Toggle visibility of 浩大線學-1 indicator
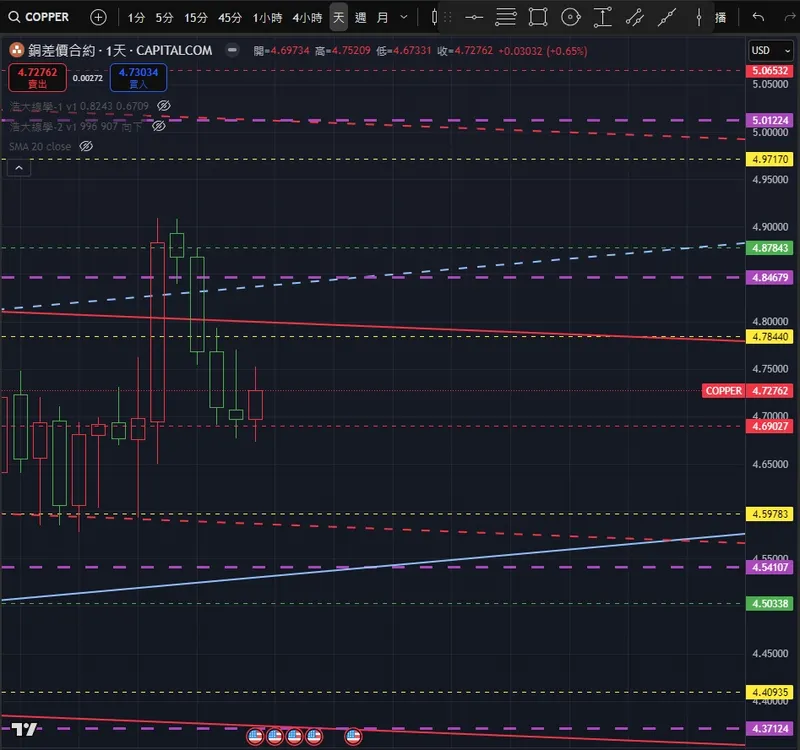The image size is (800, 750). [x=164, y=106]
